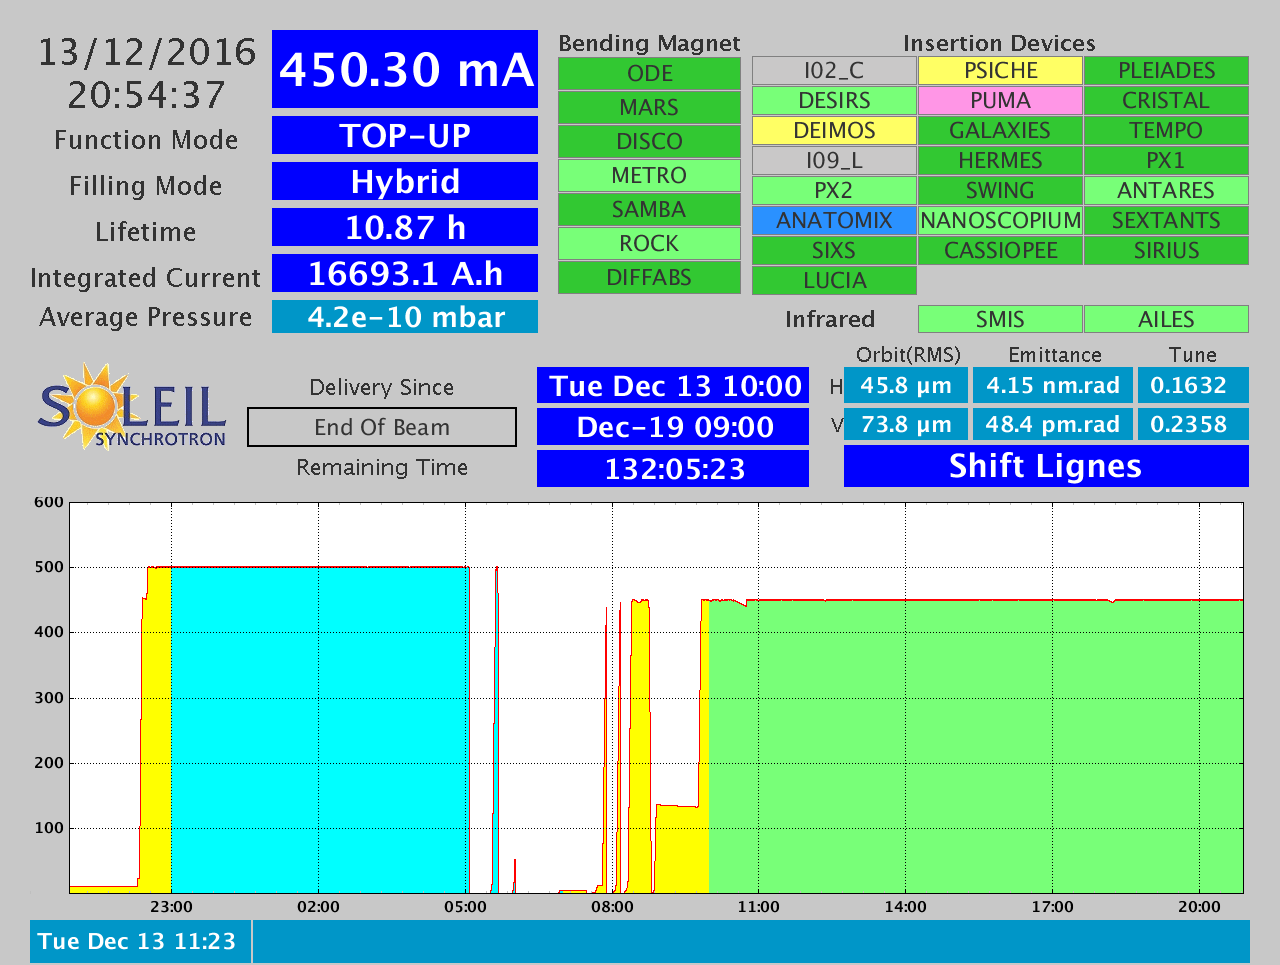Select the TEMPO beamline box
The height and width of the screenshot is (965, 1280).
[x=1166, y=130]
